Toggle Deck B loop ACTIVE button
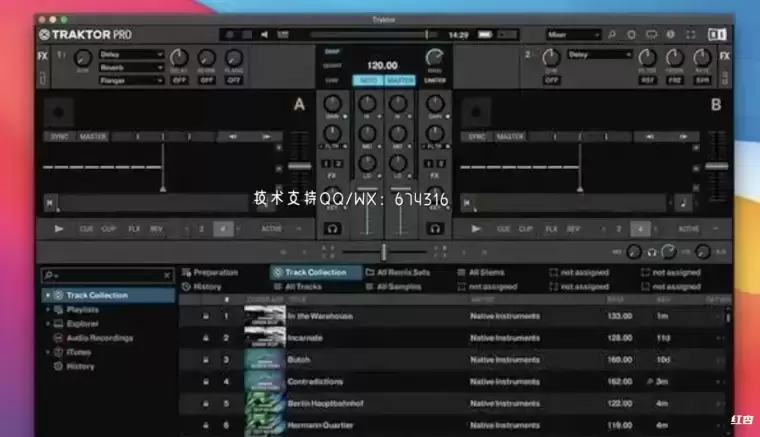The image size is (760, 437). point(688,229)
